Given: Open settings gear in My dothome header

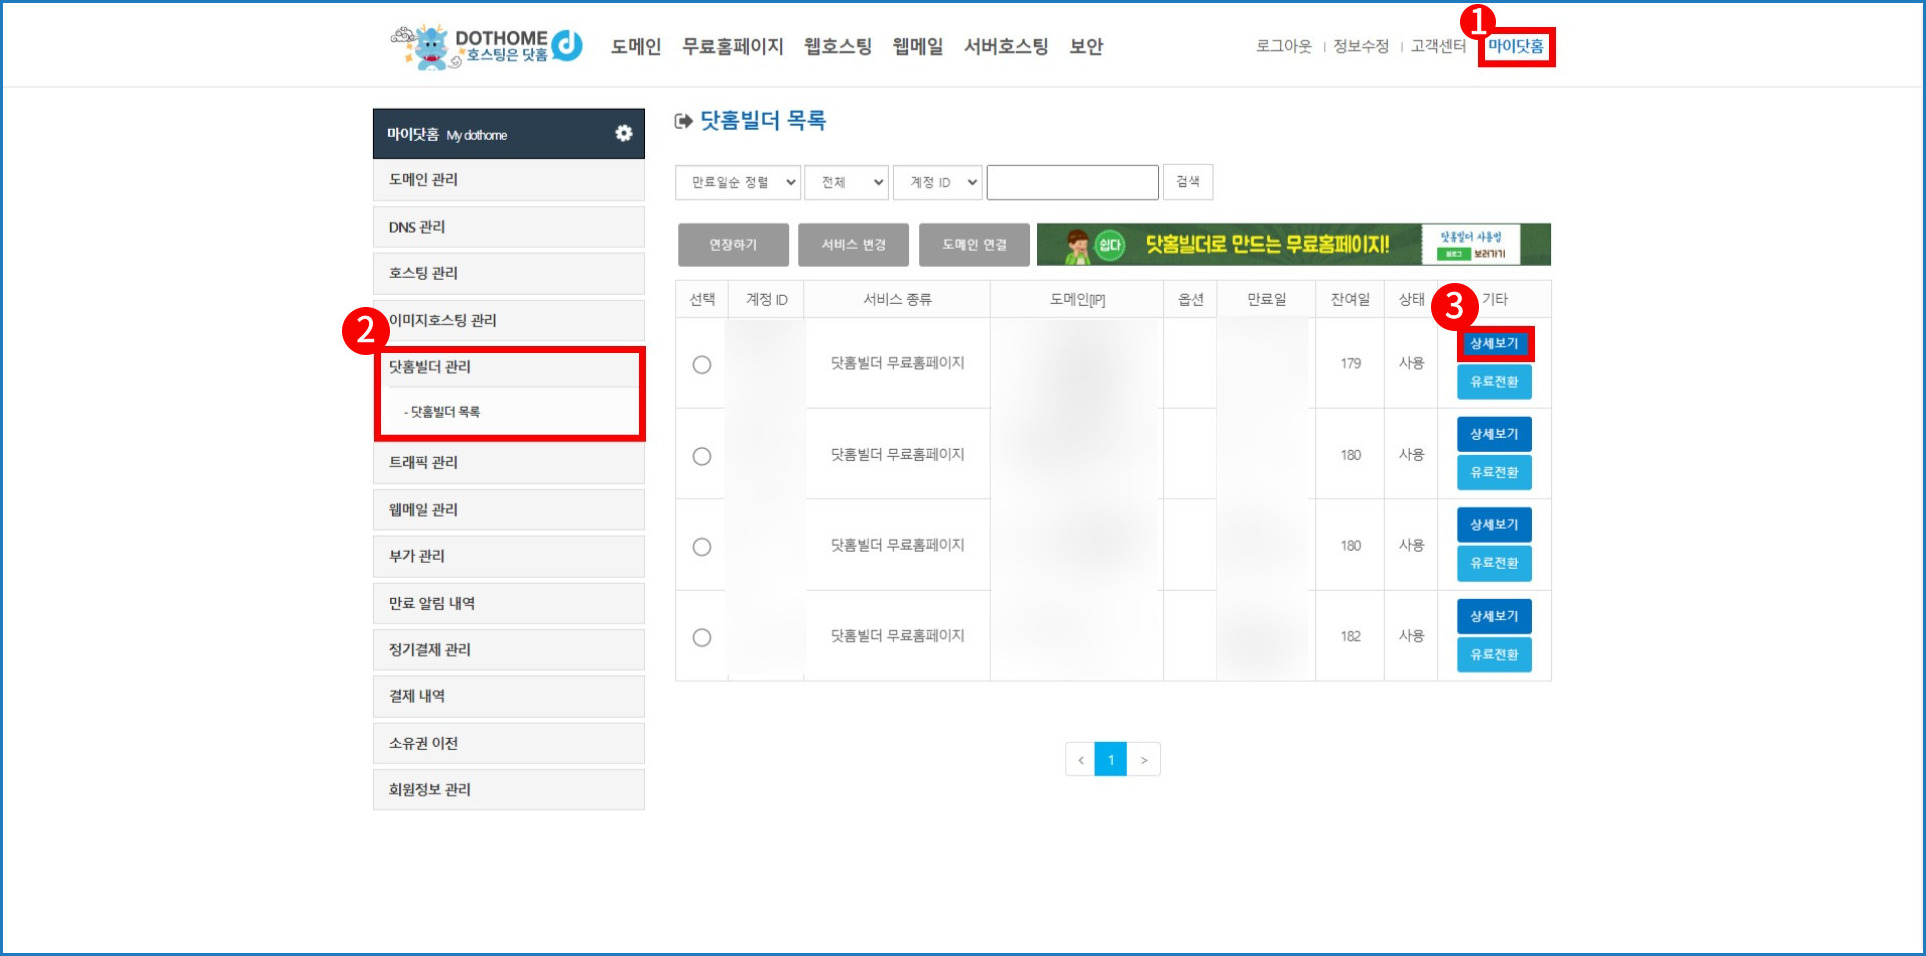Looking at the screenshot, I should [x=623, y=134].
